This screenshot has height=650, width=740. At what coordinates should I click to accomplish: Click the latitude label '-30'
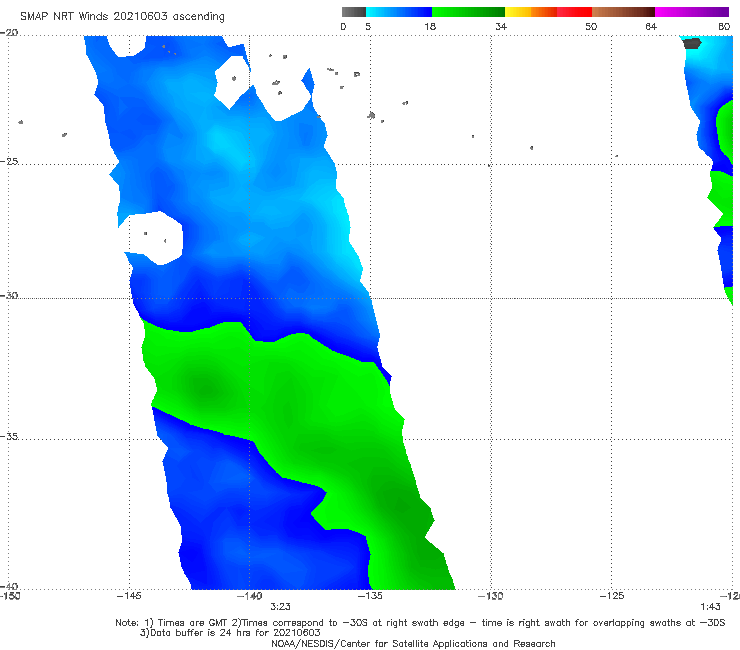tap(9, 295)
